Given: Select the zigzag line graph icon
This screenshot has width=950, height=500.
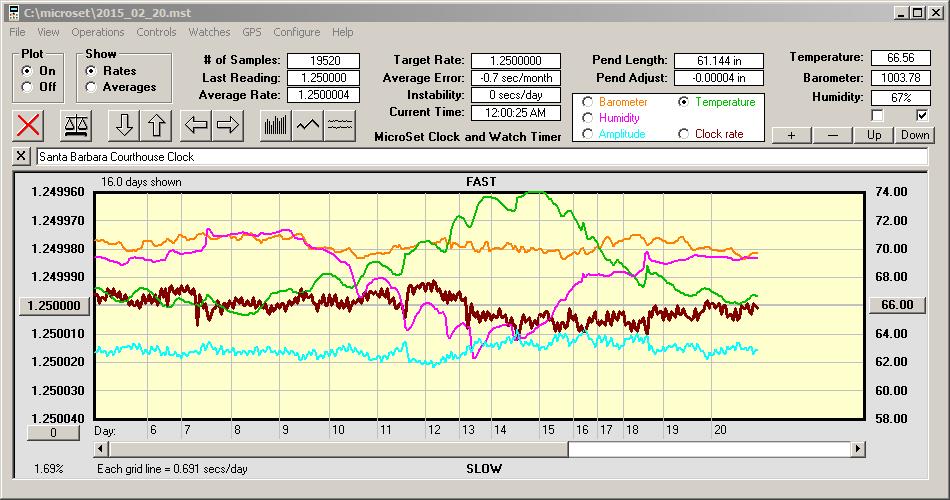Looking at the screenshot, I should pyautogui.click(x=308, y=126).
